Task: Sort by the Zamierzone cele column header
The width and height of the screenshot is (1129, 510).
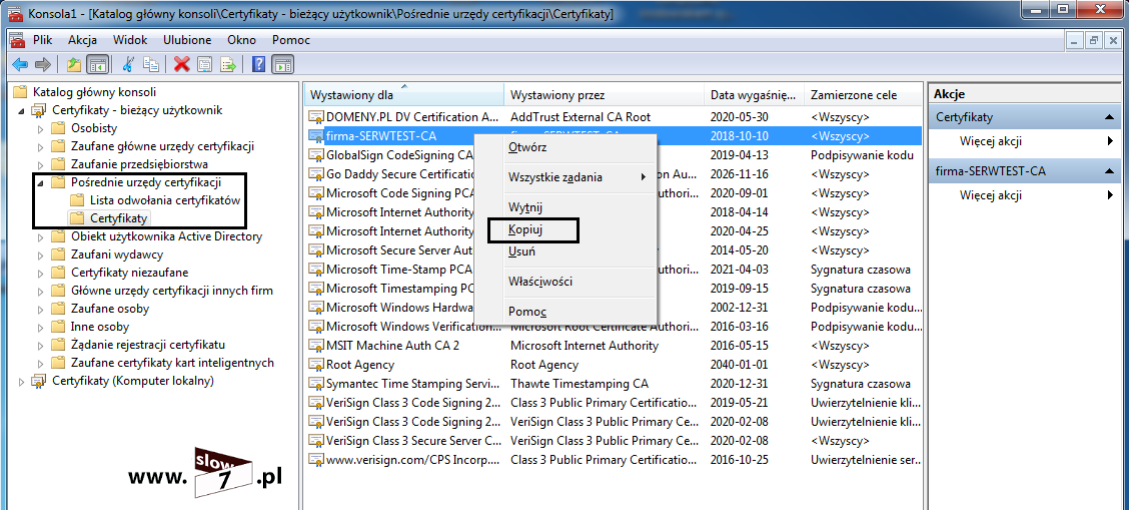Action: pos(863,94)
